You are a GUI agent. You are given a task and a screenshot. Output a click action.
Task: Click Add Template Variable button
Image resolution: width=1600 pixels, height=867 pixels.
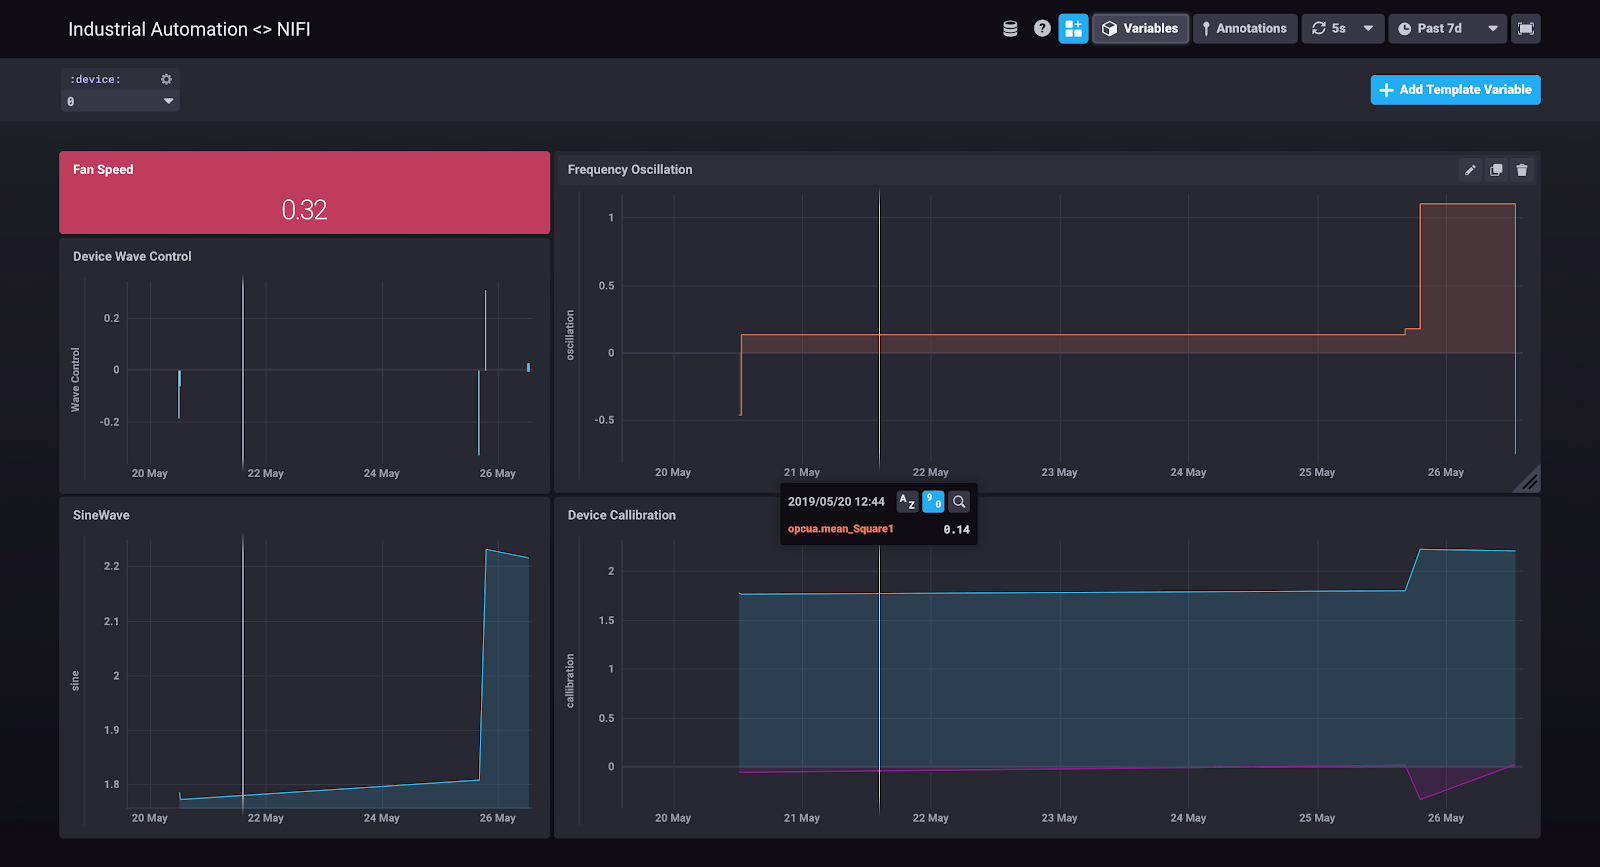click(1455, 90)
